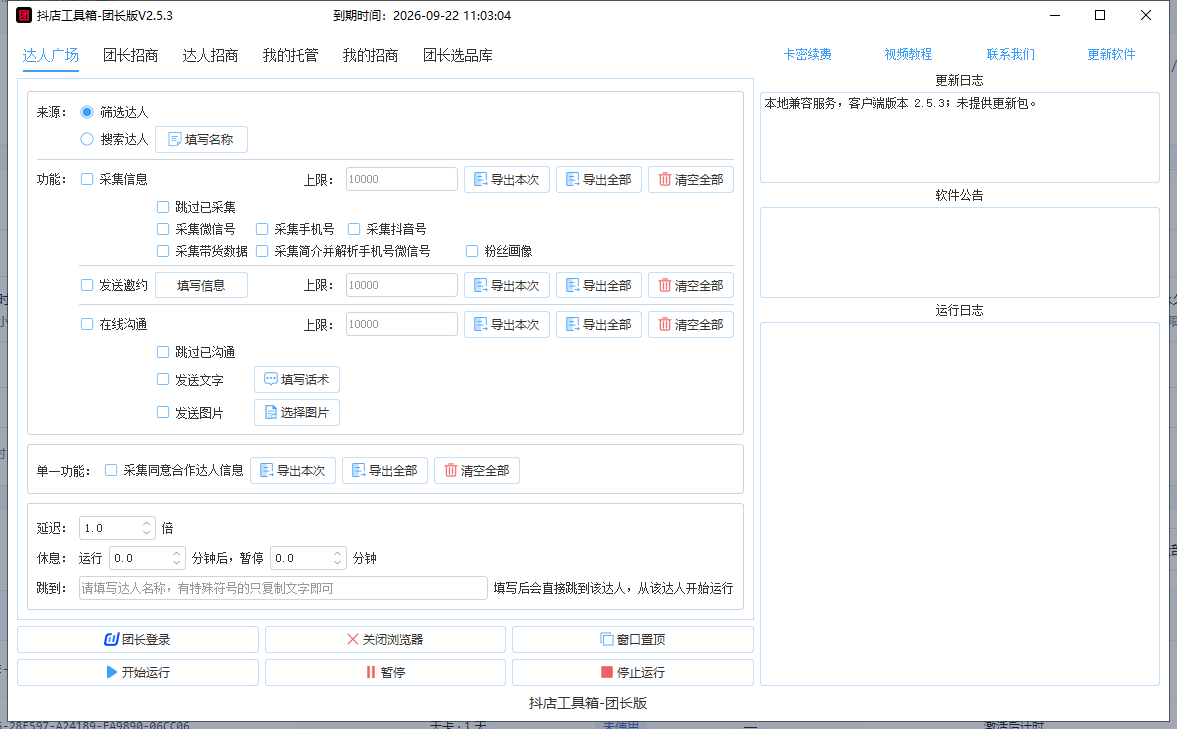Click 导出全部 in the 单一功能 row
This screenshot has width=1177, height=729.
385,471
